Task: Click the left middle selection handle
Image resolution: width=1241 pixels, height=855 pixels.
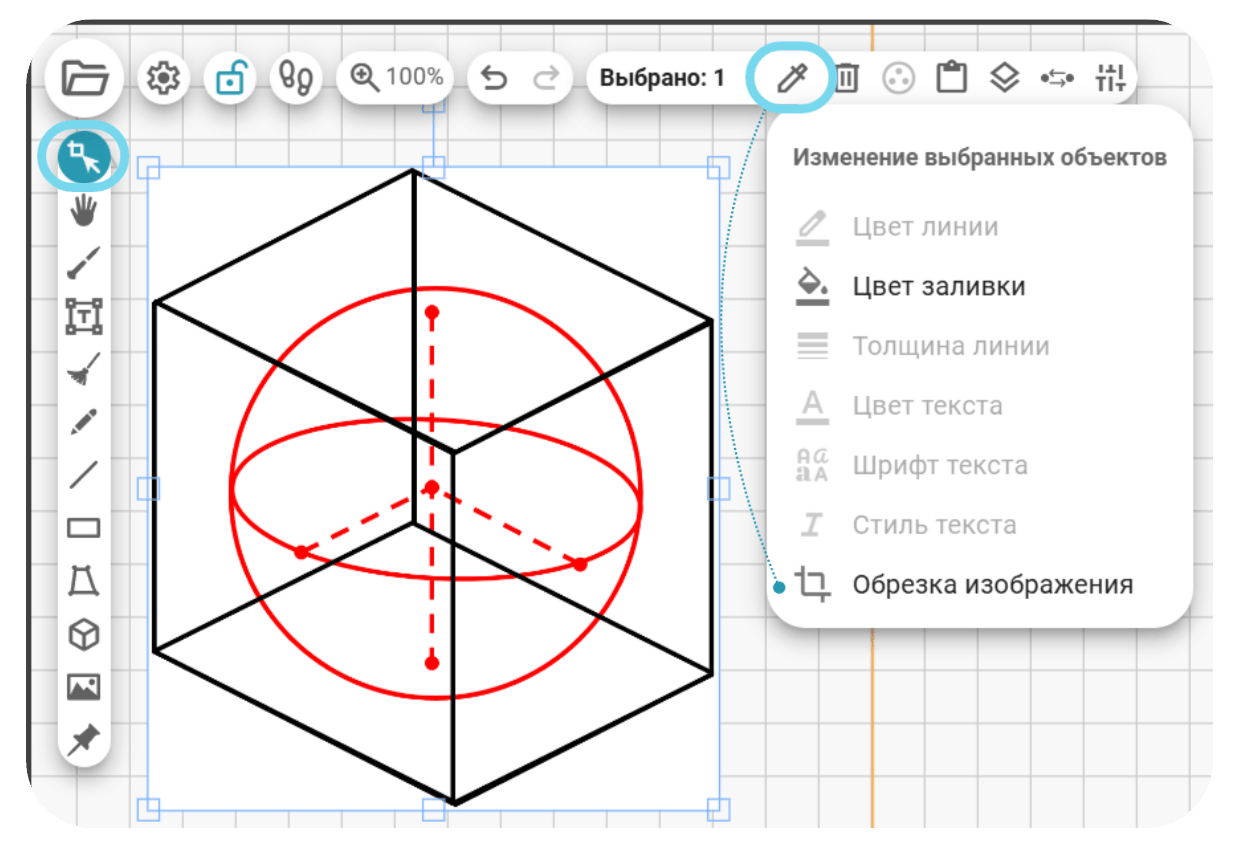Action: click(148, 488)
